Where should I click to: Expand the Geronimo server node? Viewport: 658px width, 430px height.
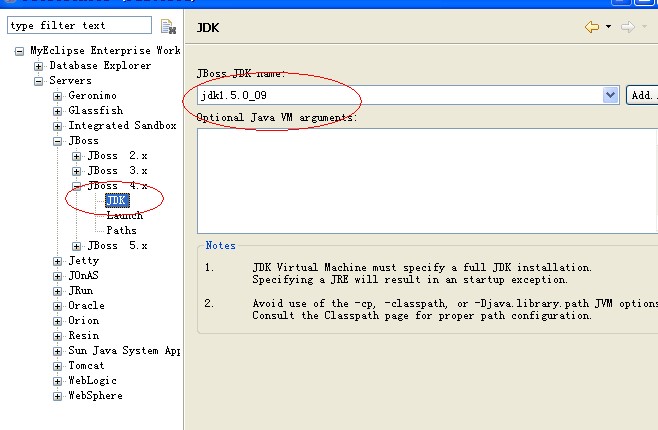coord(57,96)
